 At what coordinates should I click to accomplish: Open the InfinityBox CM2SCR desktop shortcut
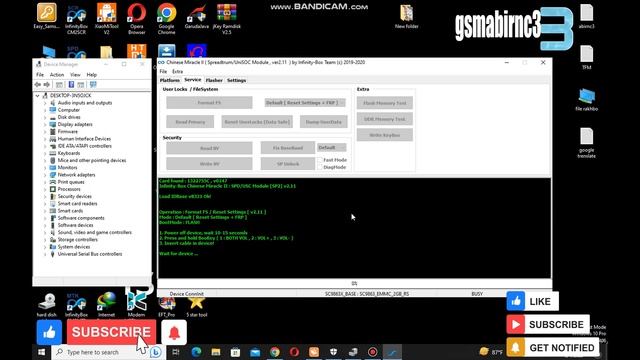[76, 18]
